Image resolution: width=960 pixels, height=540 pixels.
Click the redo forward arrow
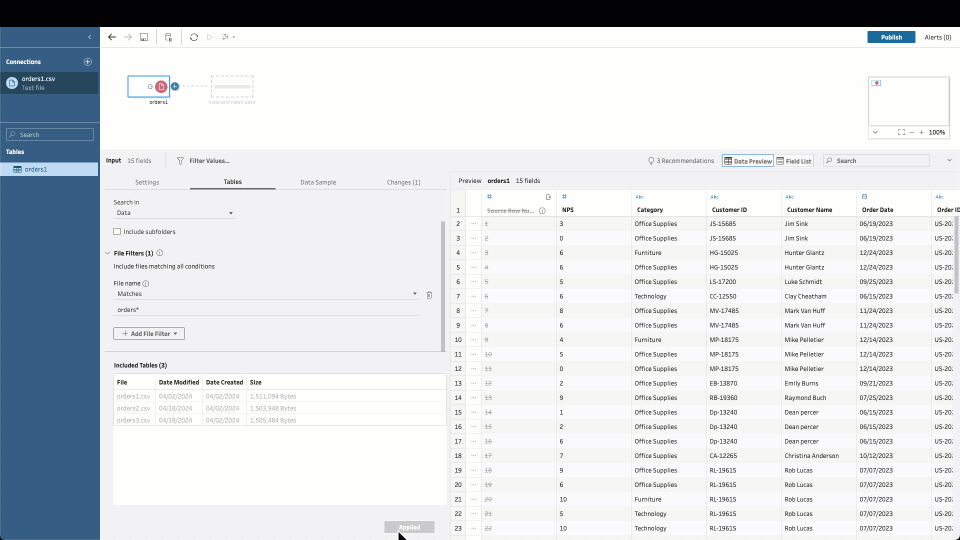128,37
